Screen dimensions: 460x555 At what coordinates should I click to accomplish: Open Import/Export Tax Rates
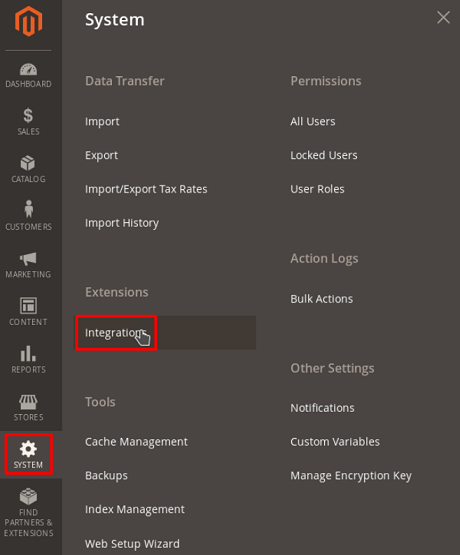click(x=146, y=189)
